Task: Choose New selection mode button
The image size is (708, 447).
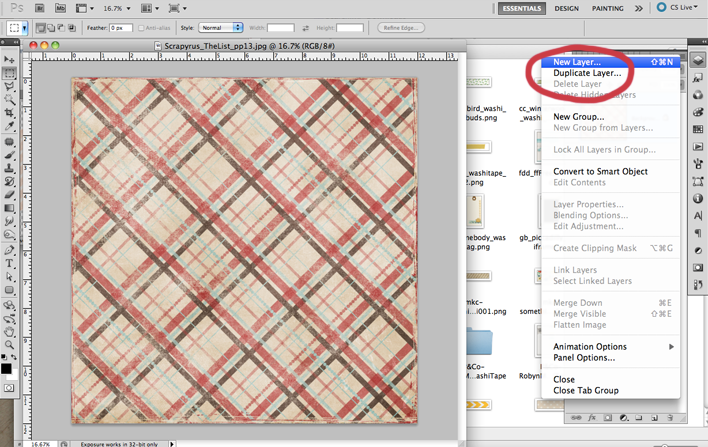Action: point(41,28)
